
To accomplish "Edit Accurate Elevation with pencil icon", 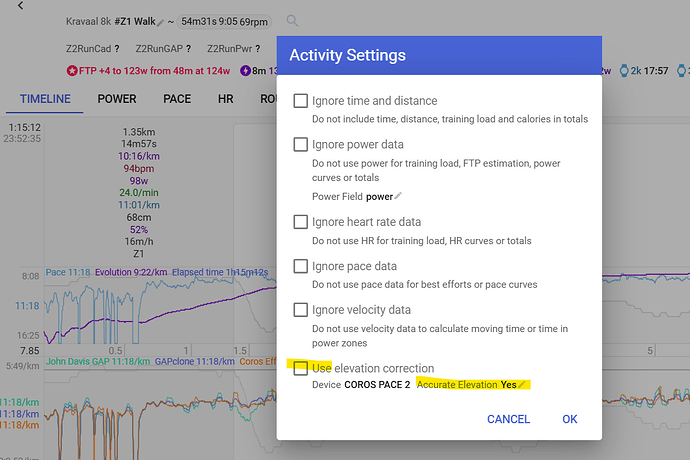I will pyautogui.click(x=521, y=384).
